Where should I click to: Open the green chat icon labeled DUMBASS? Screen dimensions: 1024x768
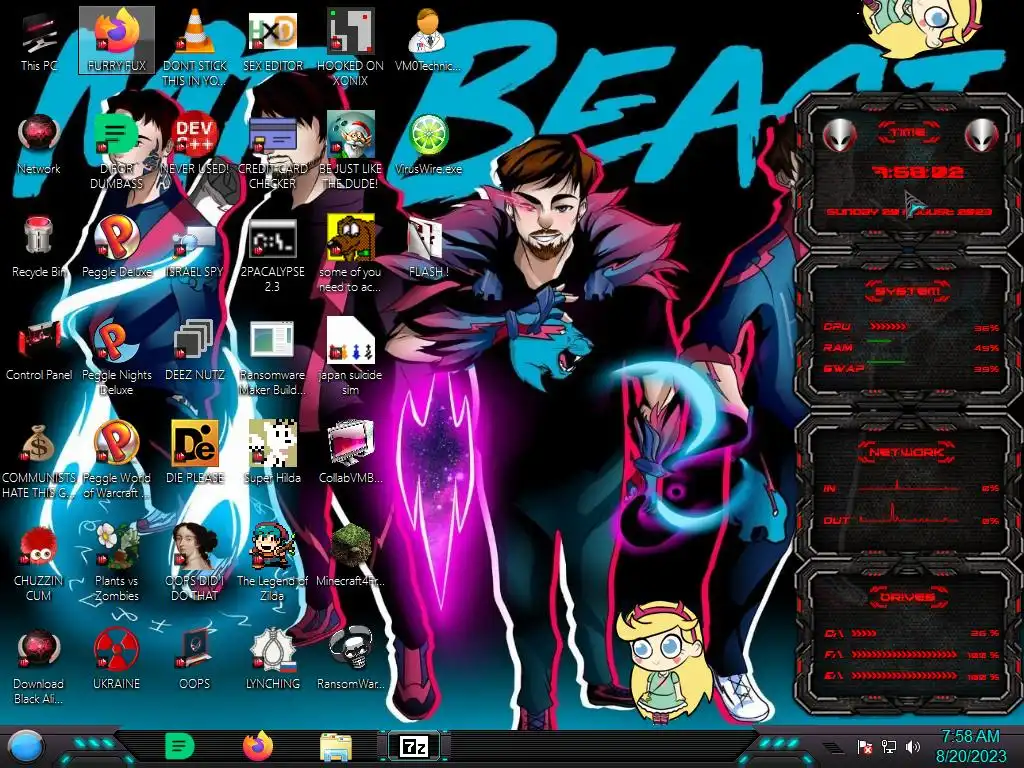(117, 152)
